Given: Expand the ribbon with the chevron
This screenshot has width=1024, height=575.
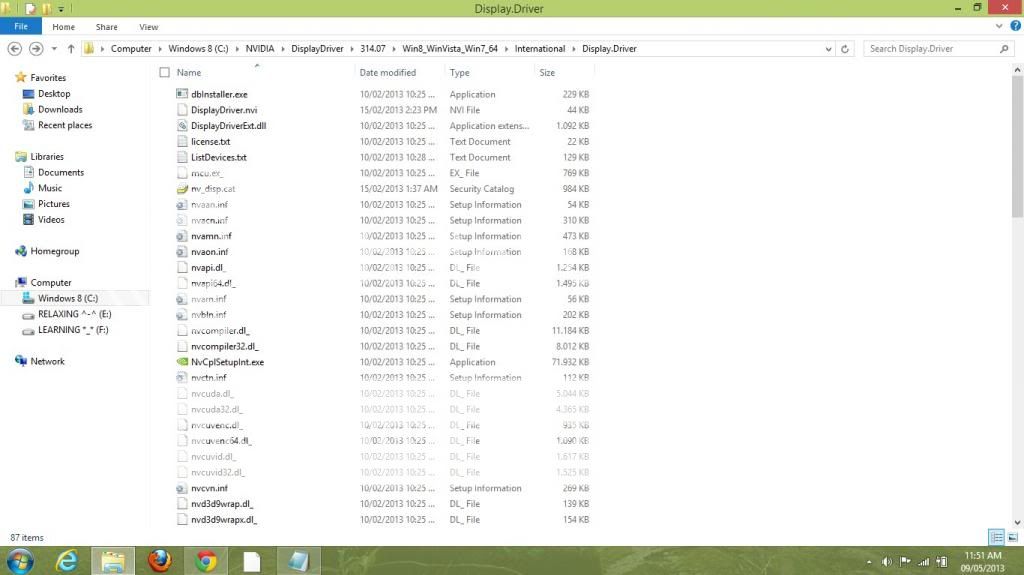Looking at the screenshot, I should click(999, 26).
